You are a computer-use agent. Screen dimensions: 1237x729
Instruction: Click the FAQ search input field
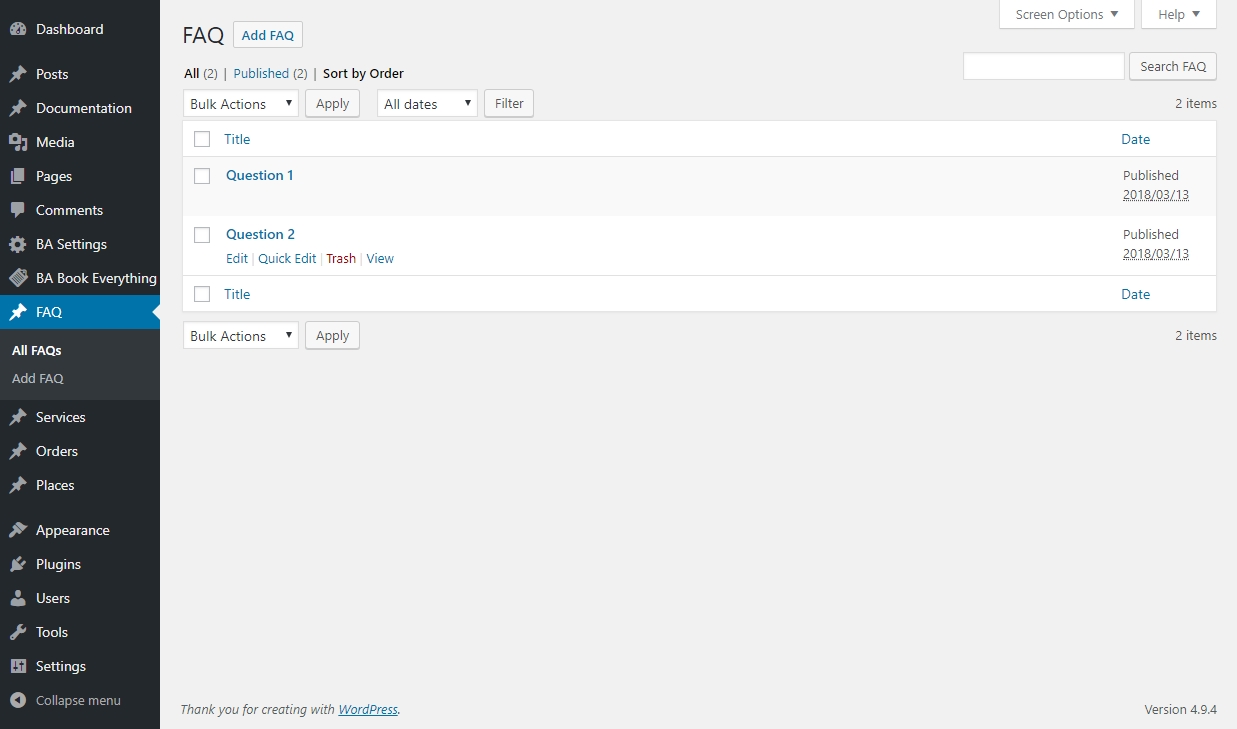click(x=1043, y=66)
